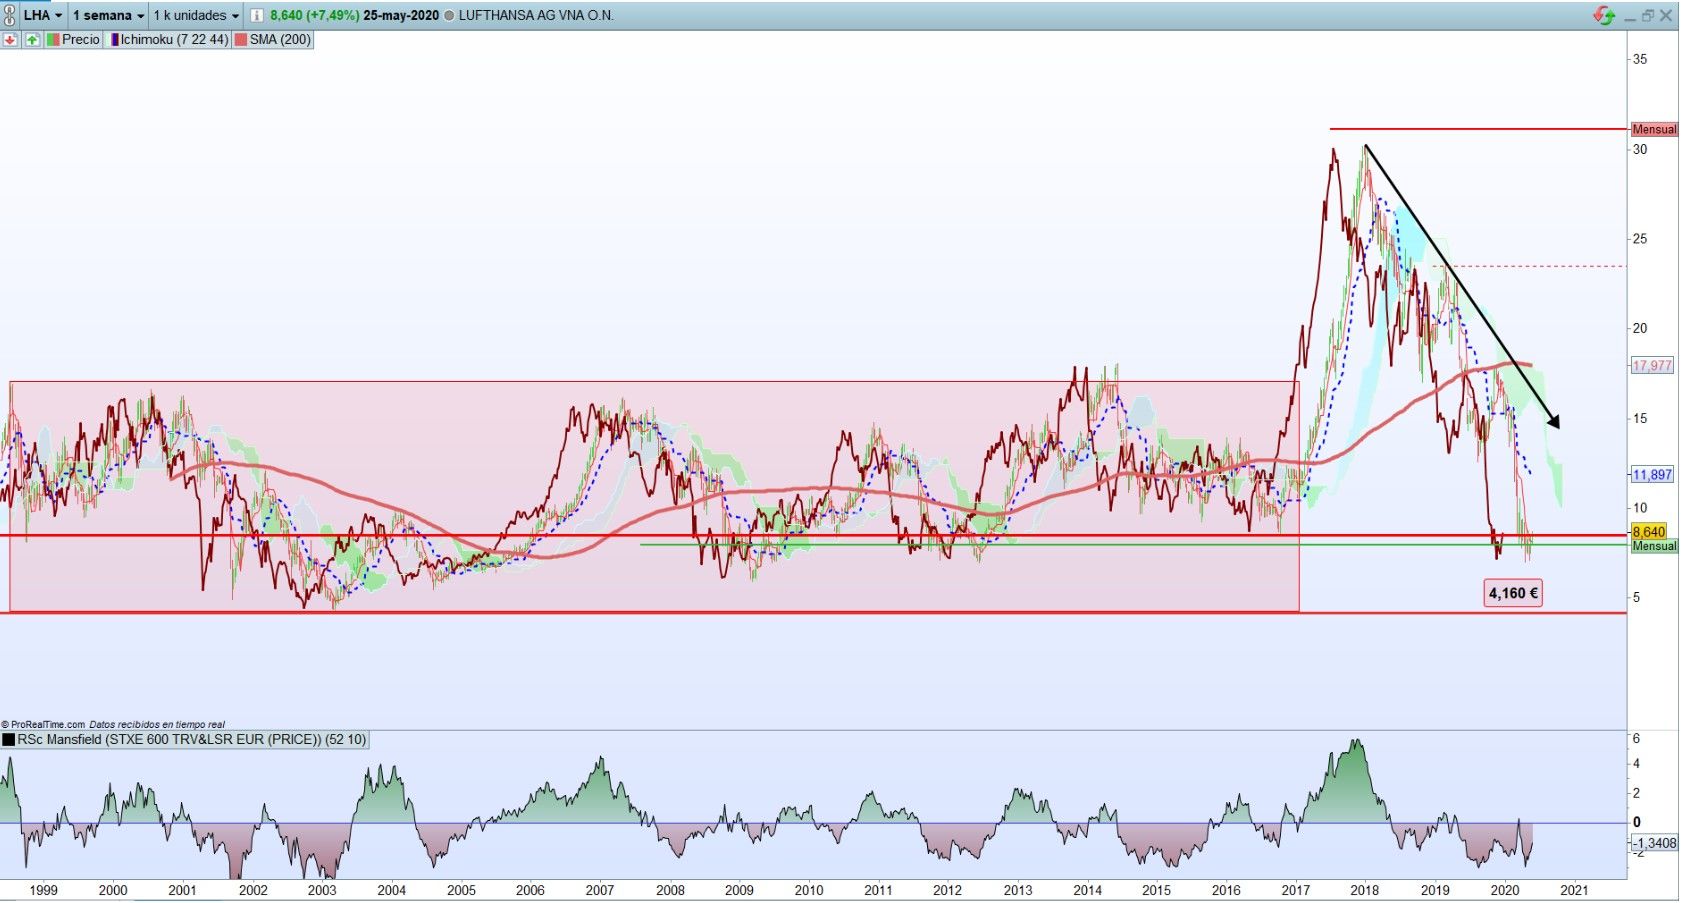Restore the chart window size
The height and width of the screenshot is (903, 1682).
click(x=1647, y=16)
